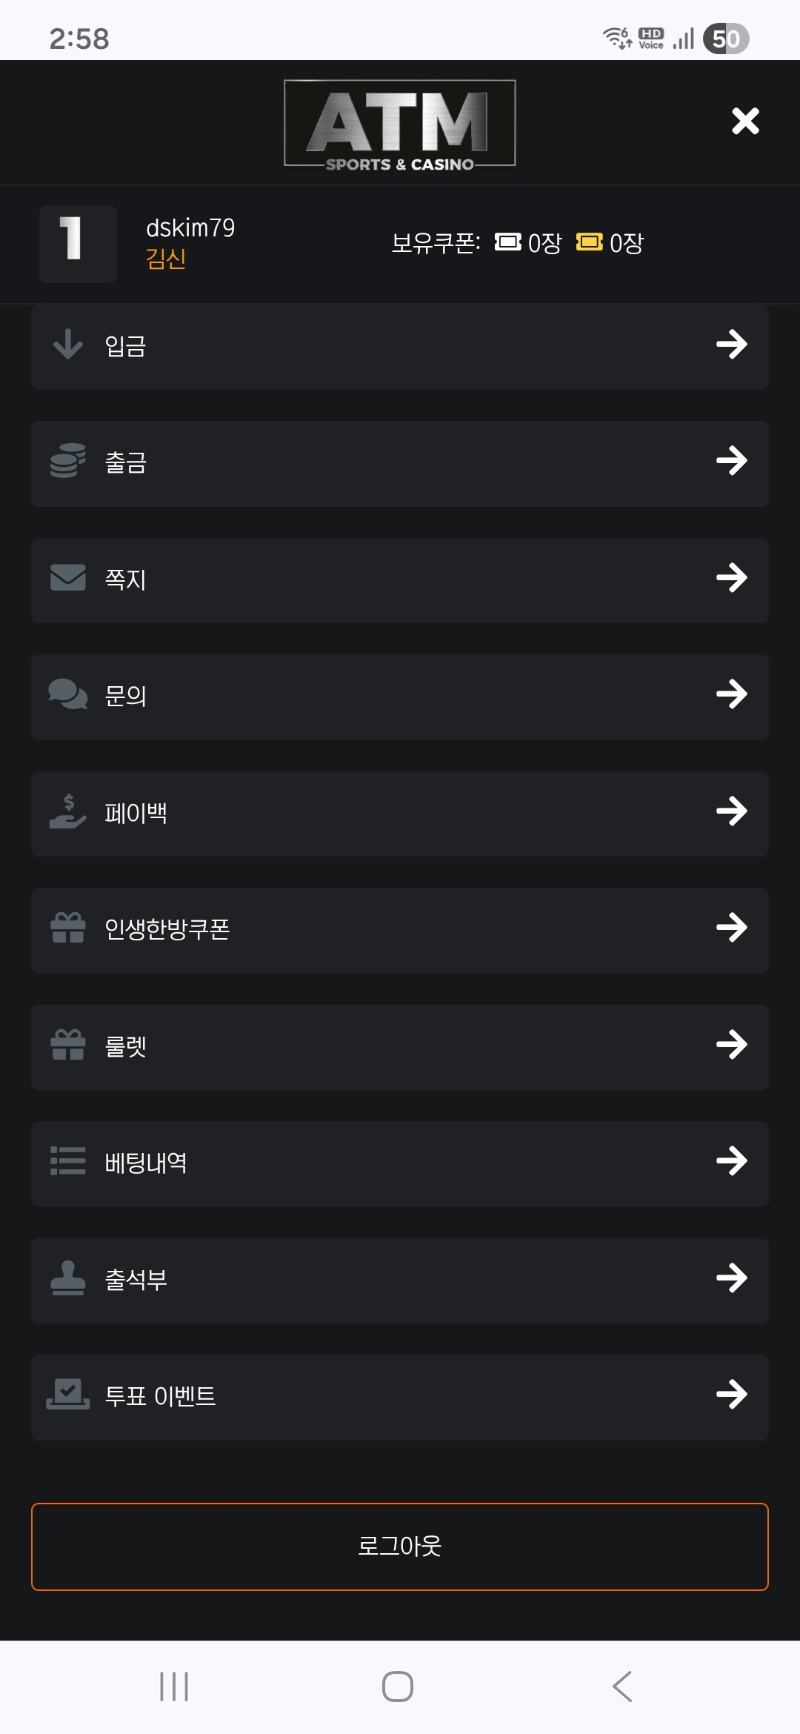Open the 입금 menu item
800x1734 pixels.
tap(400, 345)
